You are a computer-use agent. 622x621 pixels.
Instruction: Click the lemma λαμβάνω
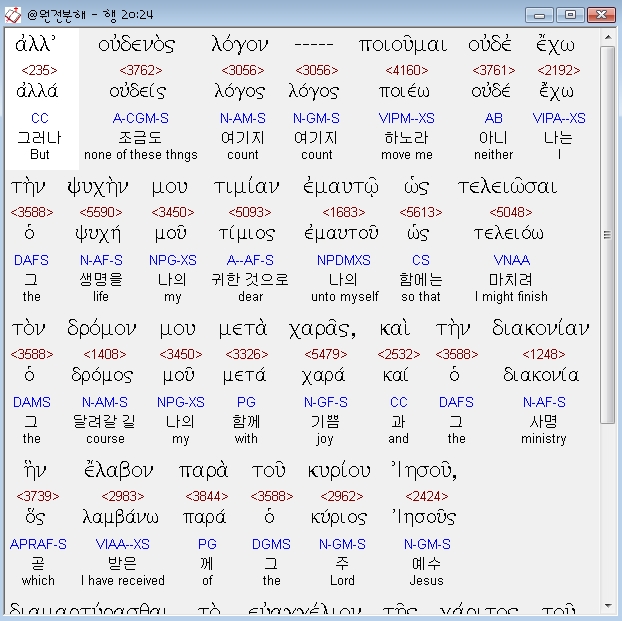click(x=120, y=517)
